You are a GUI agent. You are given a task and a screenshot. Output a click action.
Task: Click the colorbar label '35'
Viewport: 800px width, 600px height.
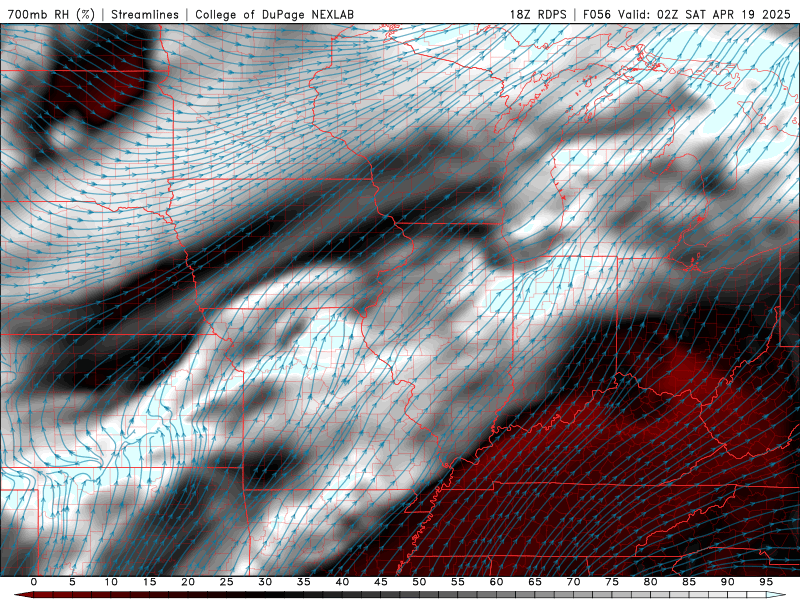(304, 582)
